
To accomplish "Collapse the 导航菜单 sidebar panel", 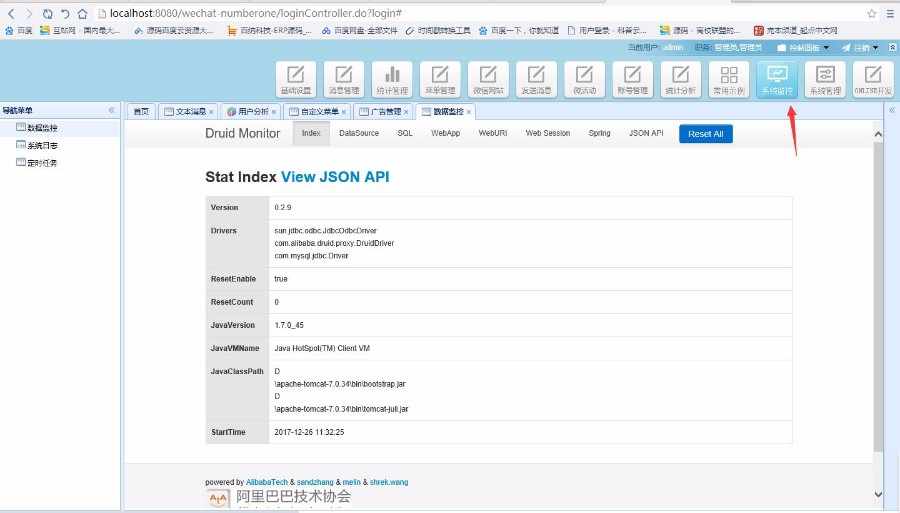I will (111, 110).
